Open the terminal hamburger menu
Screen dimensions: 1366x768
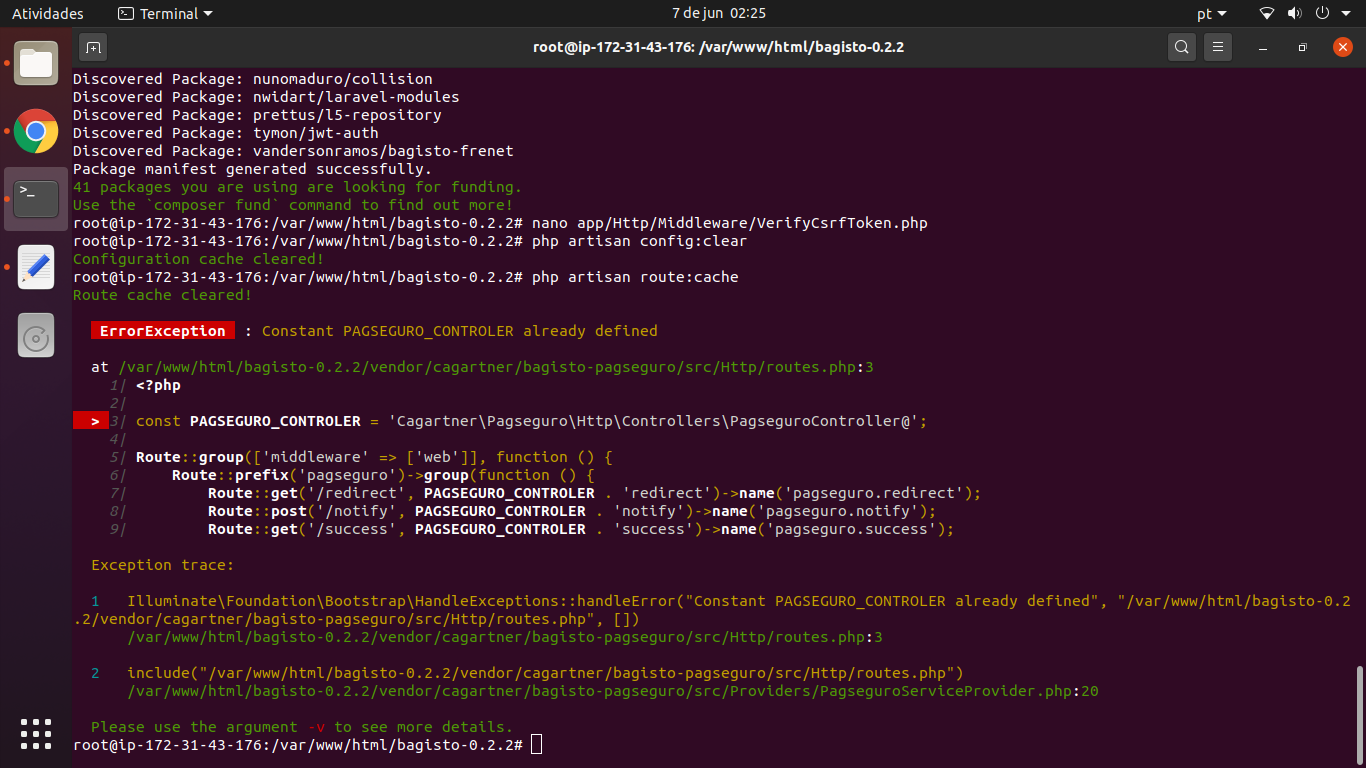(1217, 47)
